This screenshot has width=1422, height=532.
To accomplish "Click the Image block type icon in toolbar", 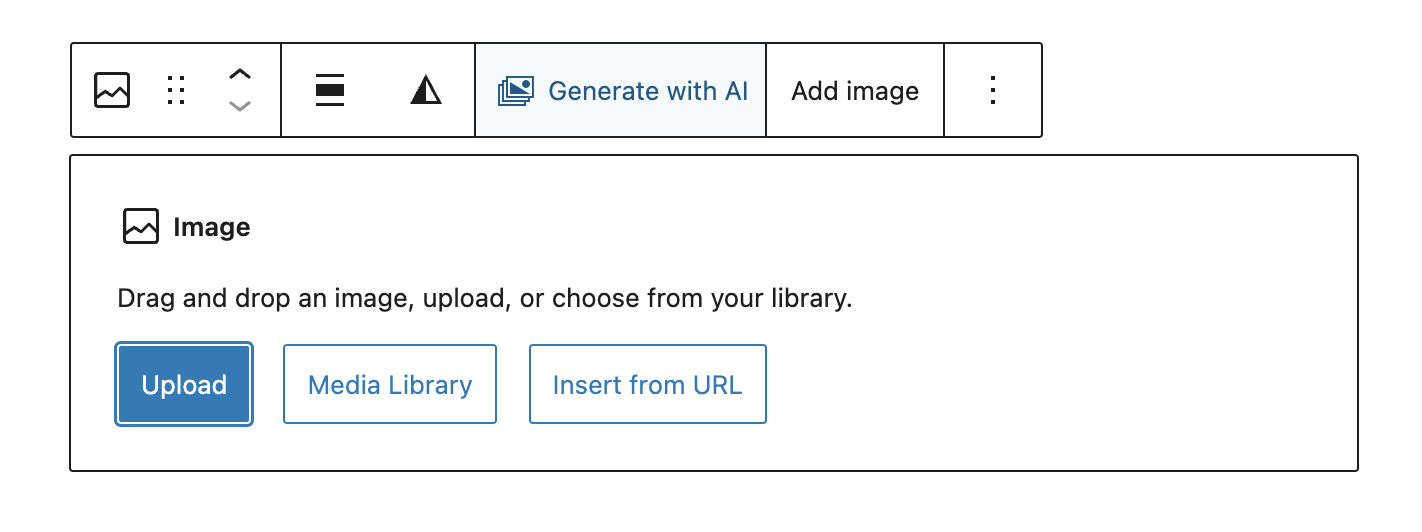I will coord(112,90).
